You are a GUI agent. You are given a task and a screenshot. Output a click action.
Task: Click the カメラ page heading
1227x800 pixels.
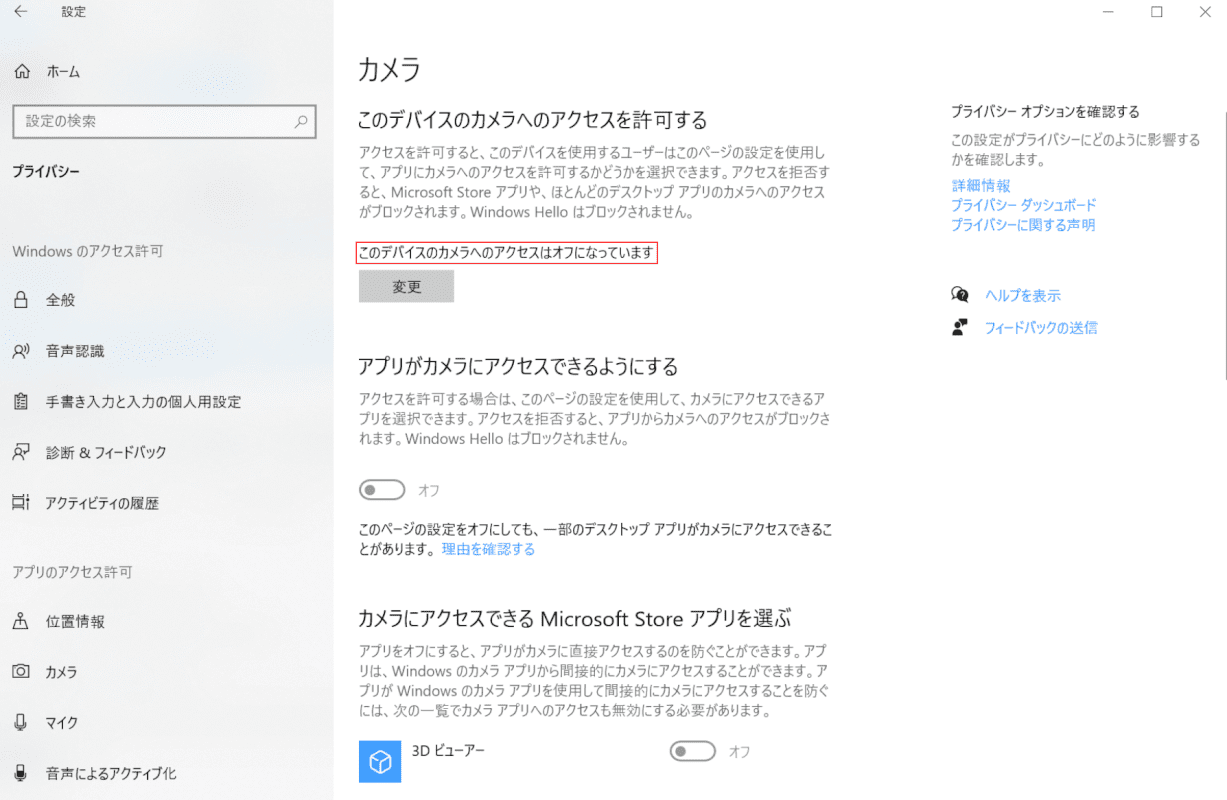pyautogui.click(x=390, y=70)
